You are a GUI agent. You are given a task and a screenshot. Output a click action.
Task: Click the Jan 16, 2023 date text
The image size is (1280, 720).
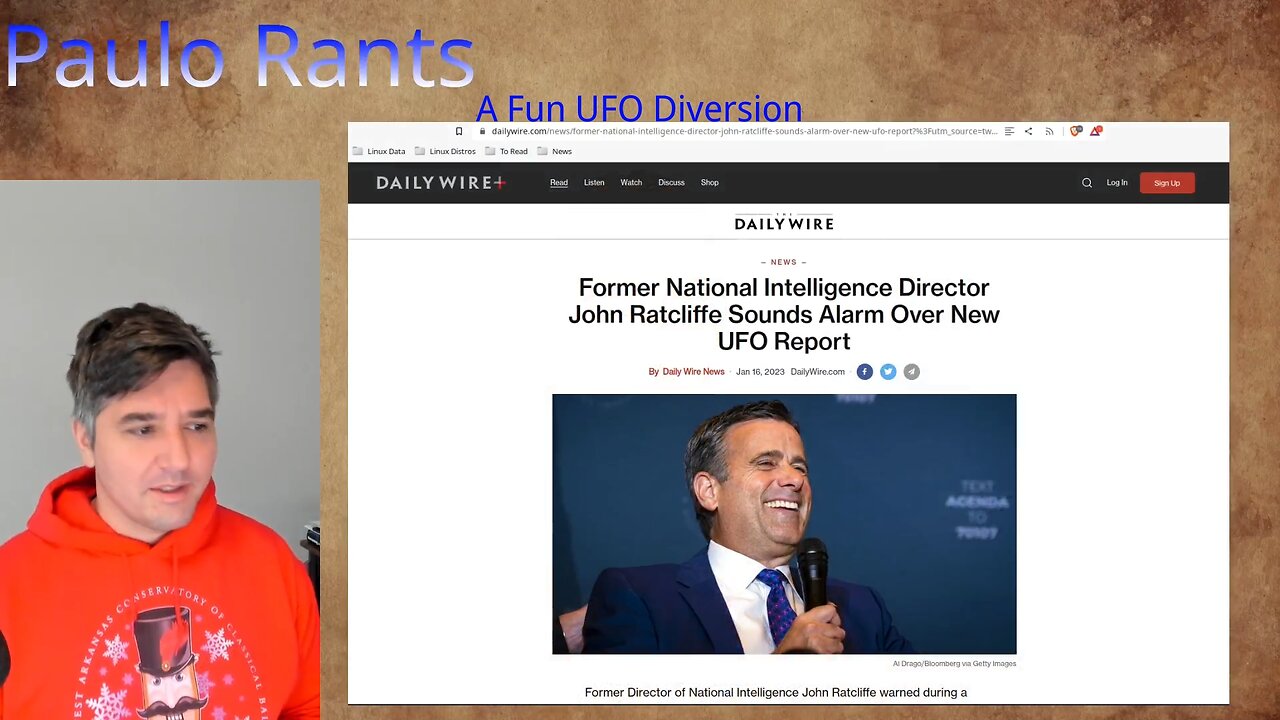point(760,372)
